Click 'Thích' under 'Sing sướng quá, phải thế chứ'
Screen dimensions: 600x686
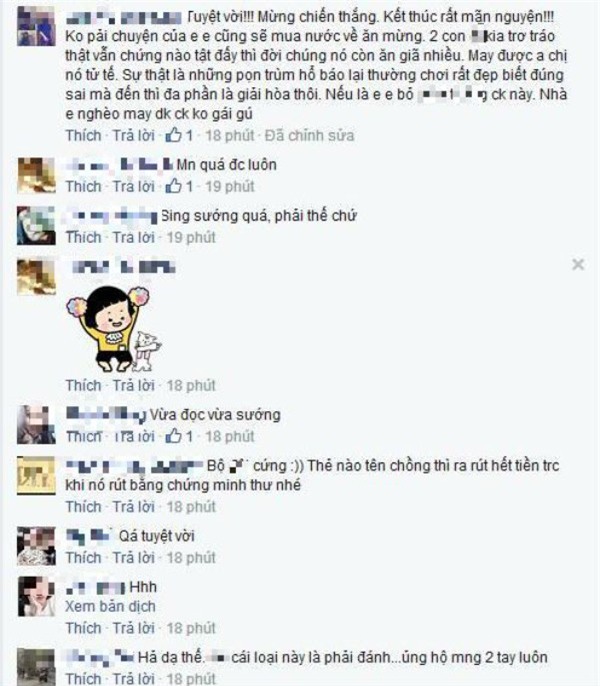[x=83, y=237]
